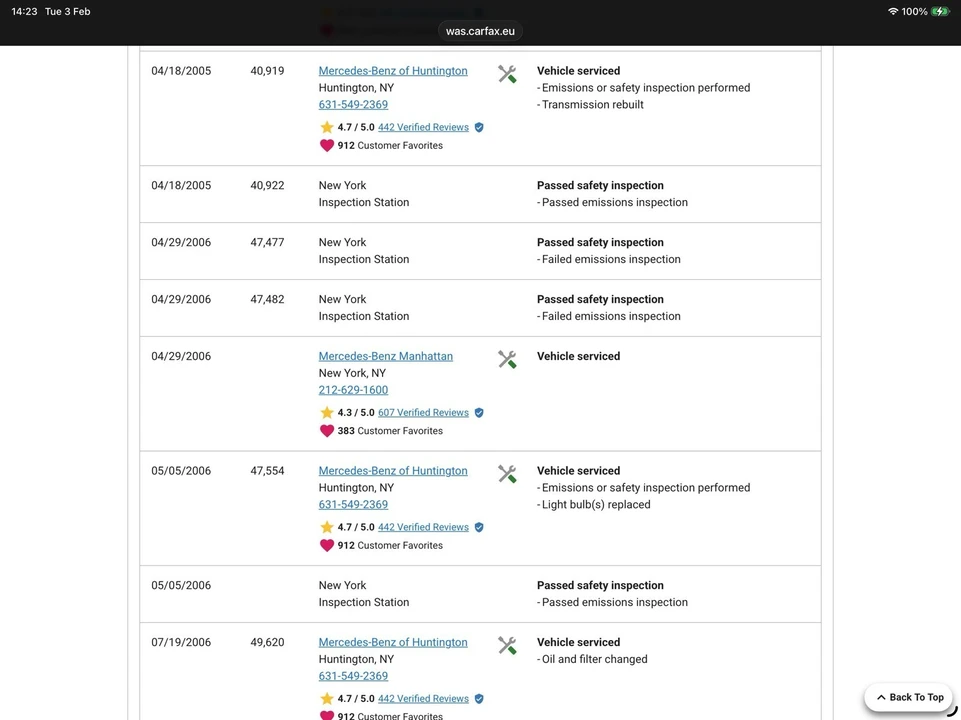Open the Mercedes-Benz Manhattan dealer link
This screenshot has height=720, width=961.
[x=386, y=357]
